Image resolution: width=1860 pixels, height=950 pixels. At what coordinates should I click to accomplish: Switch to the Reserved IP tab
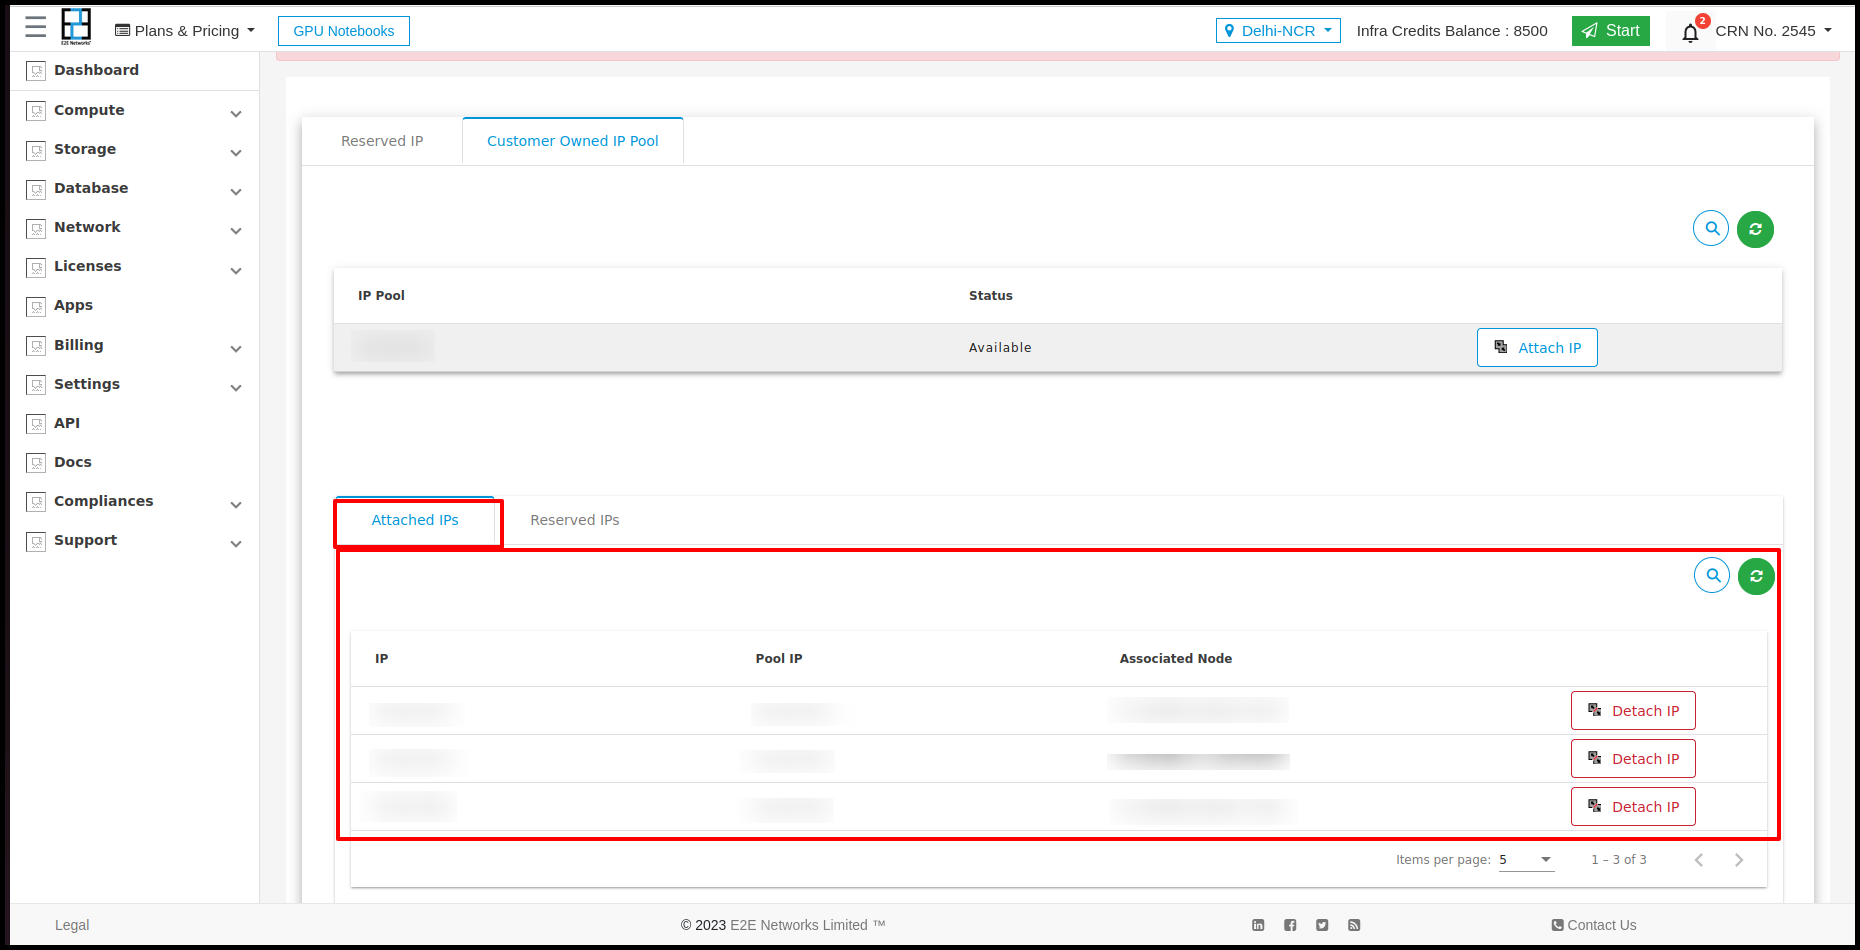click(x=382, y=141)
